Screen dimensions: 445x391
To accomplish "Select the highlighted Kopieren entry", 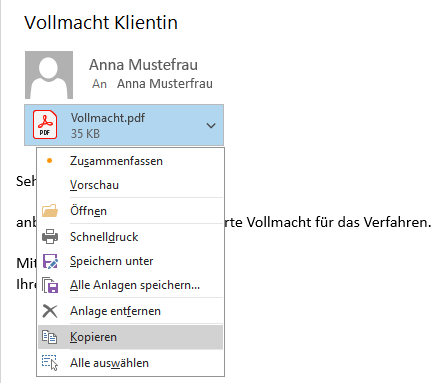I will tap(131, 337).
